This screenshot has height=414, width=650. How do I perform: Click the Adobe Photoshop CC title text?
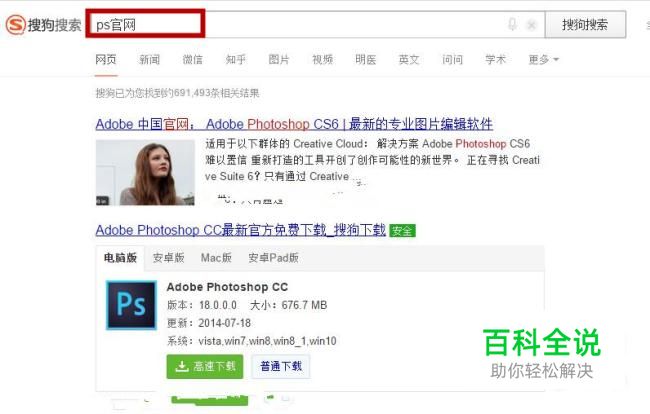227,287
